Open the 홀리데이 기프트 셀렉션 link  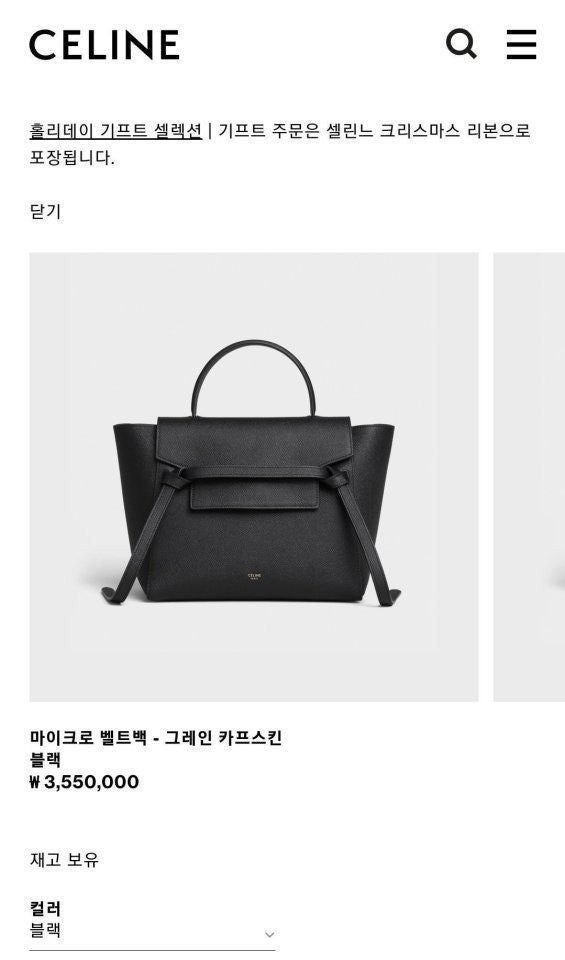pos(116,130)
